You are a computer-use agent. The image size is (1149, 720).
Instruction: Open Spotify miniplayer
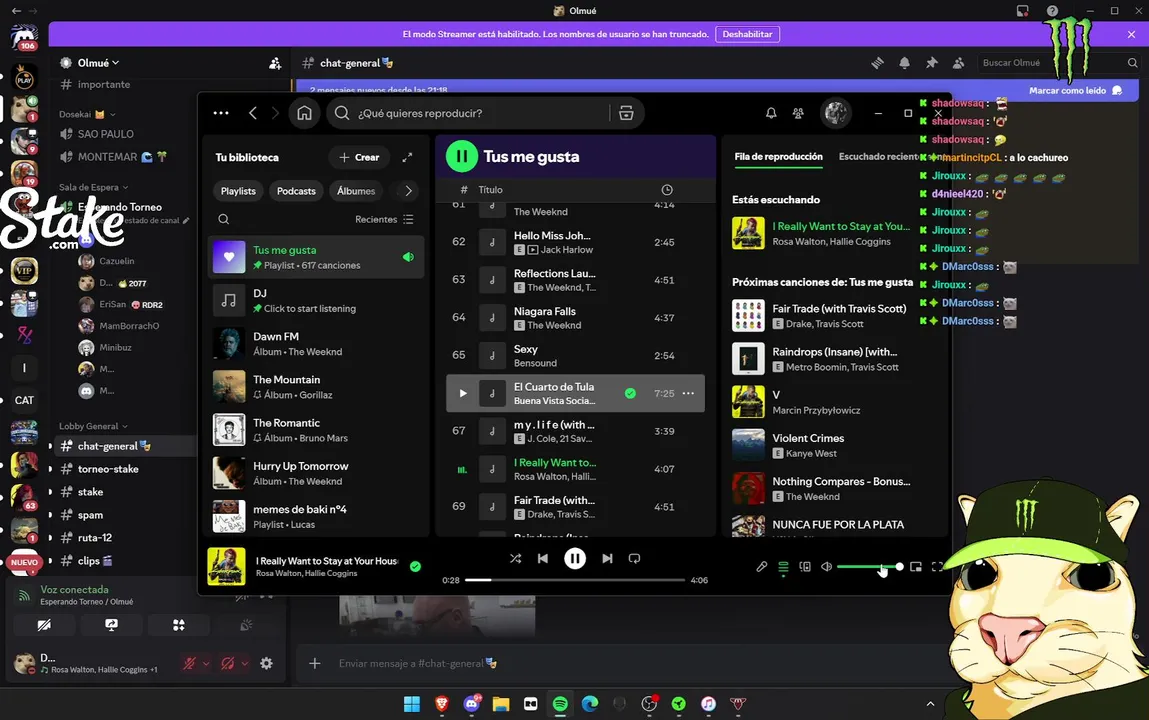[x=915, y=566]
